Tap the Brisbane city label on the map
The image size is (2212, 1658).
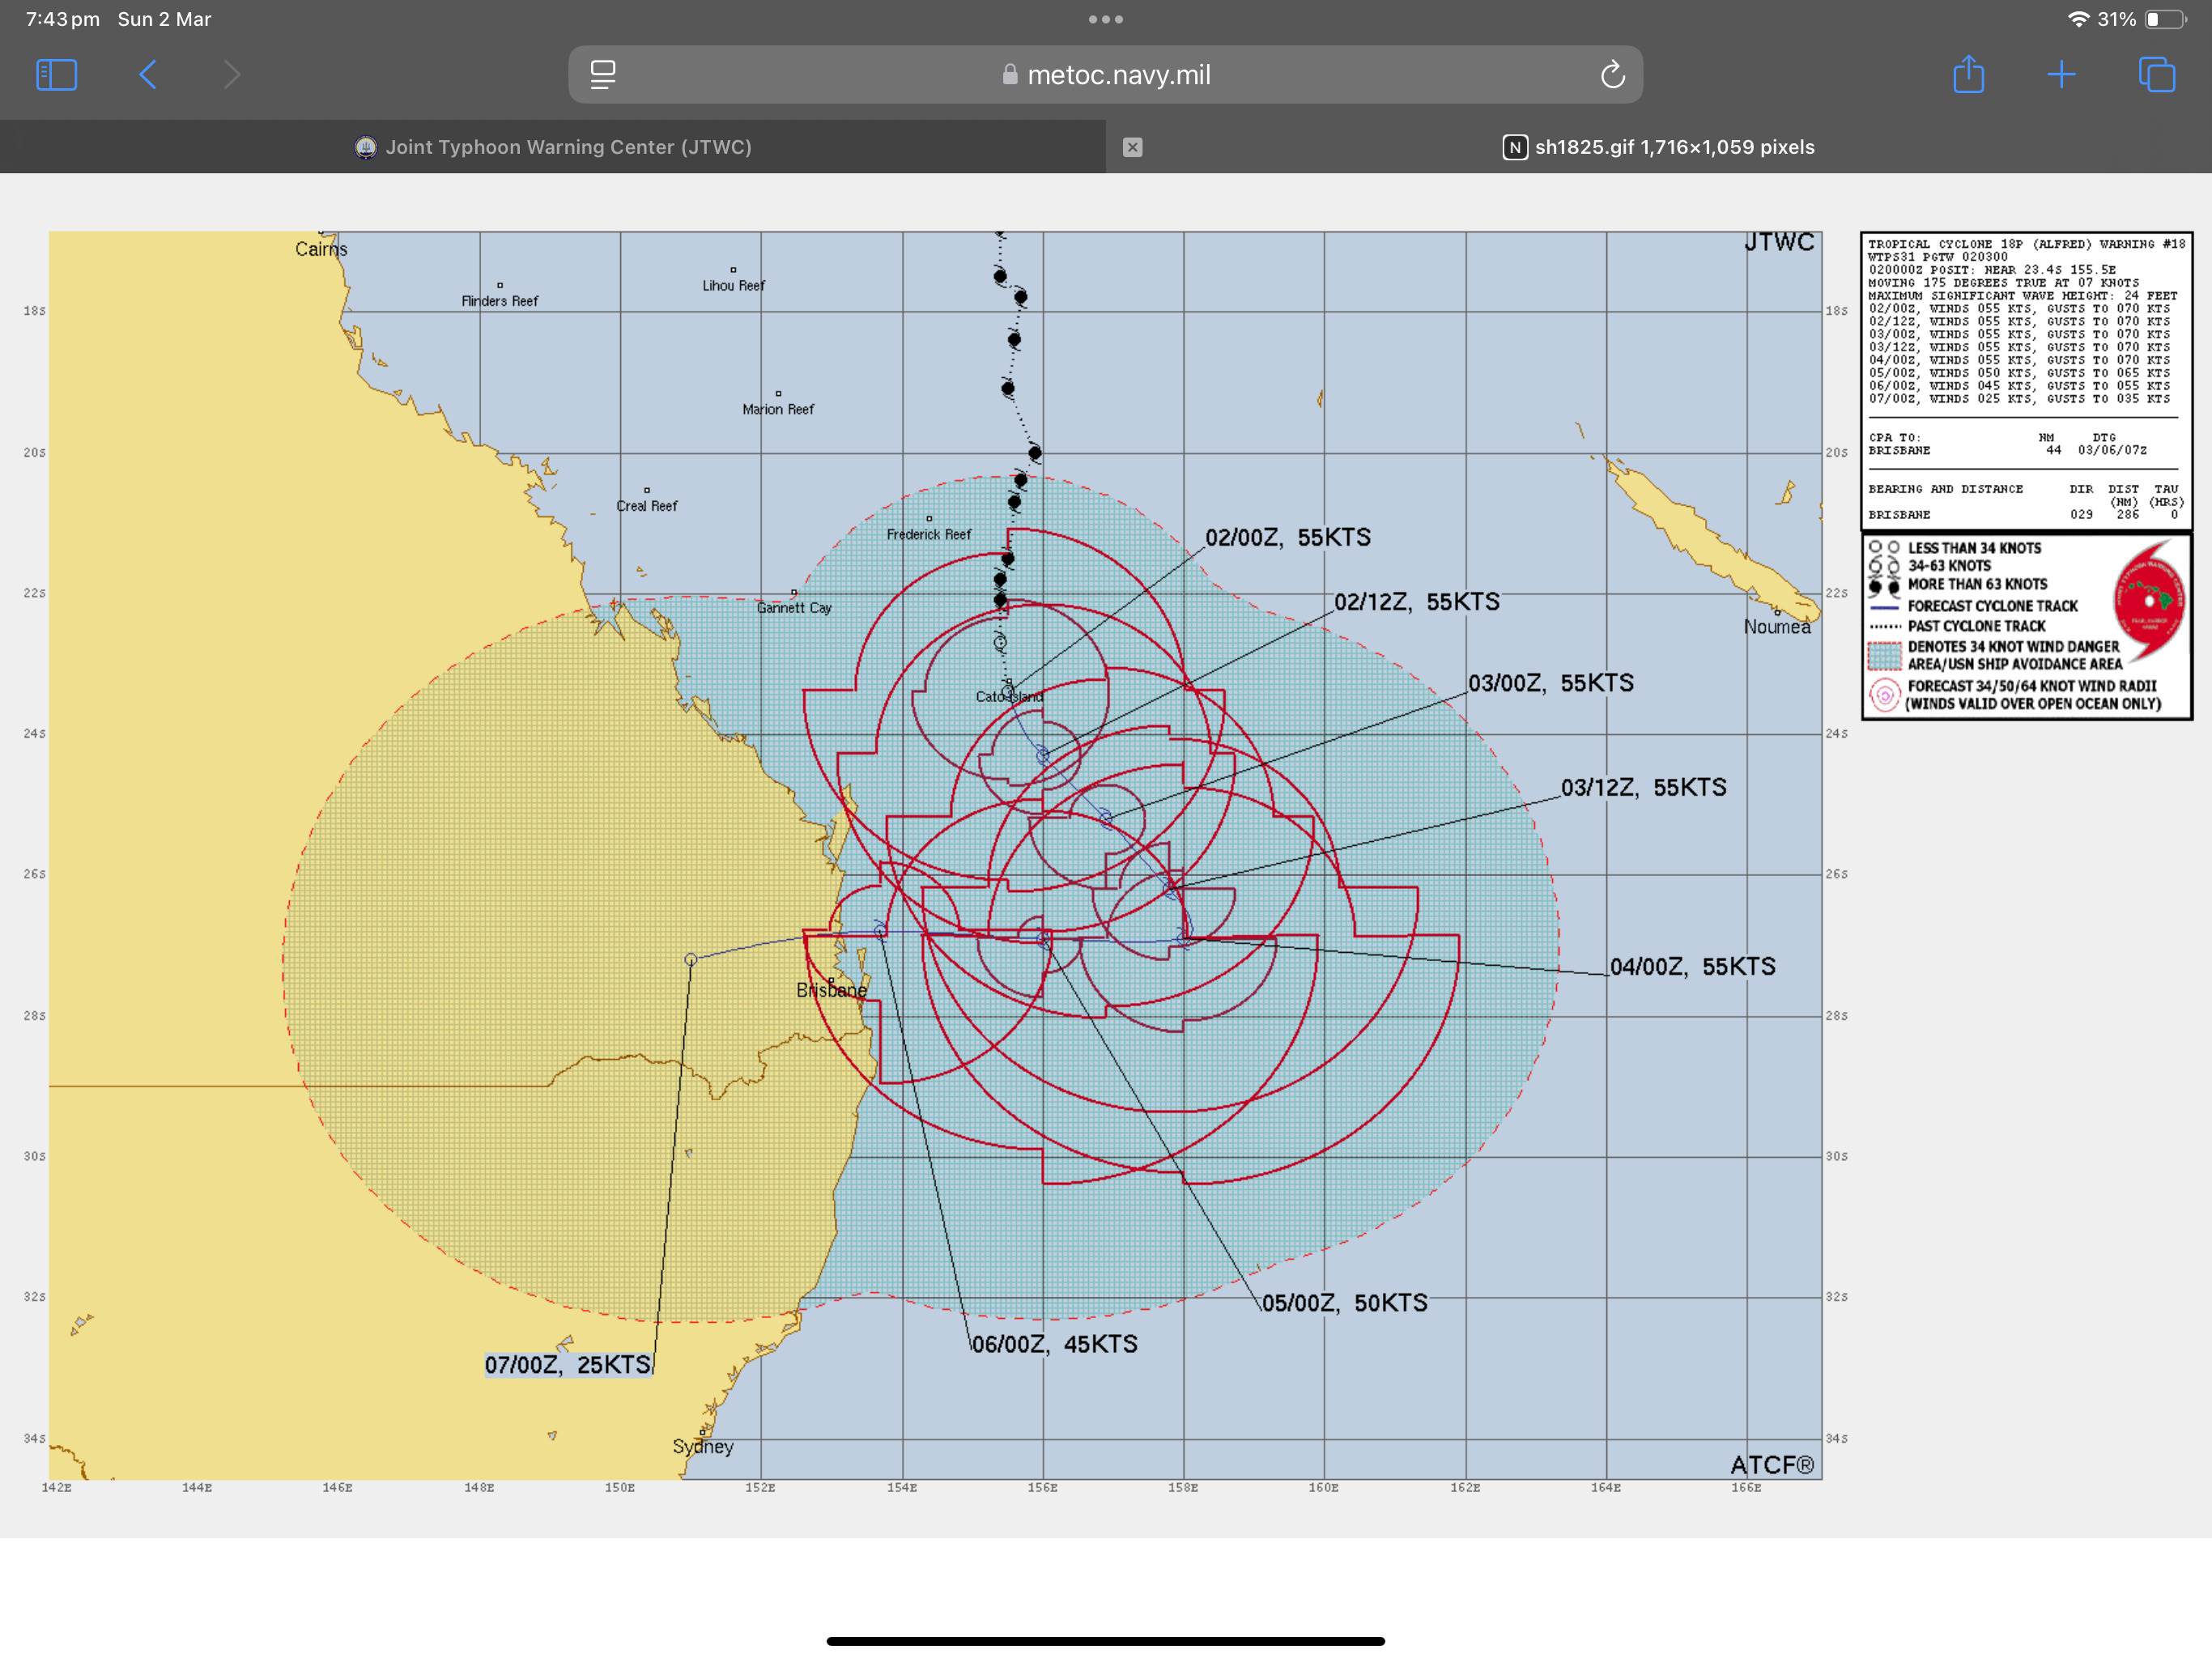point(831,990)
